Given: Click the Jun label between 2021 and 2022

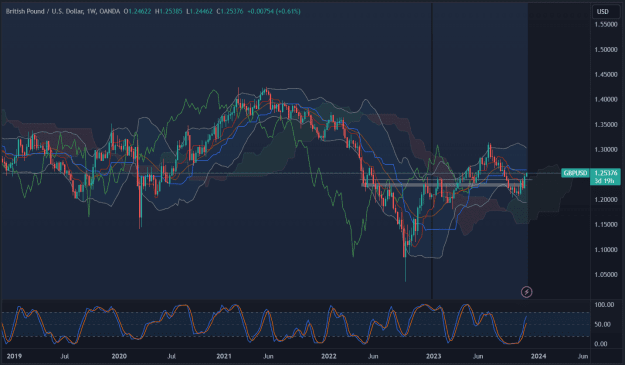Looking at the screenshot, I should click(x=268, y=356).
